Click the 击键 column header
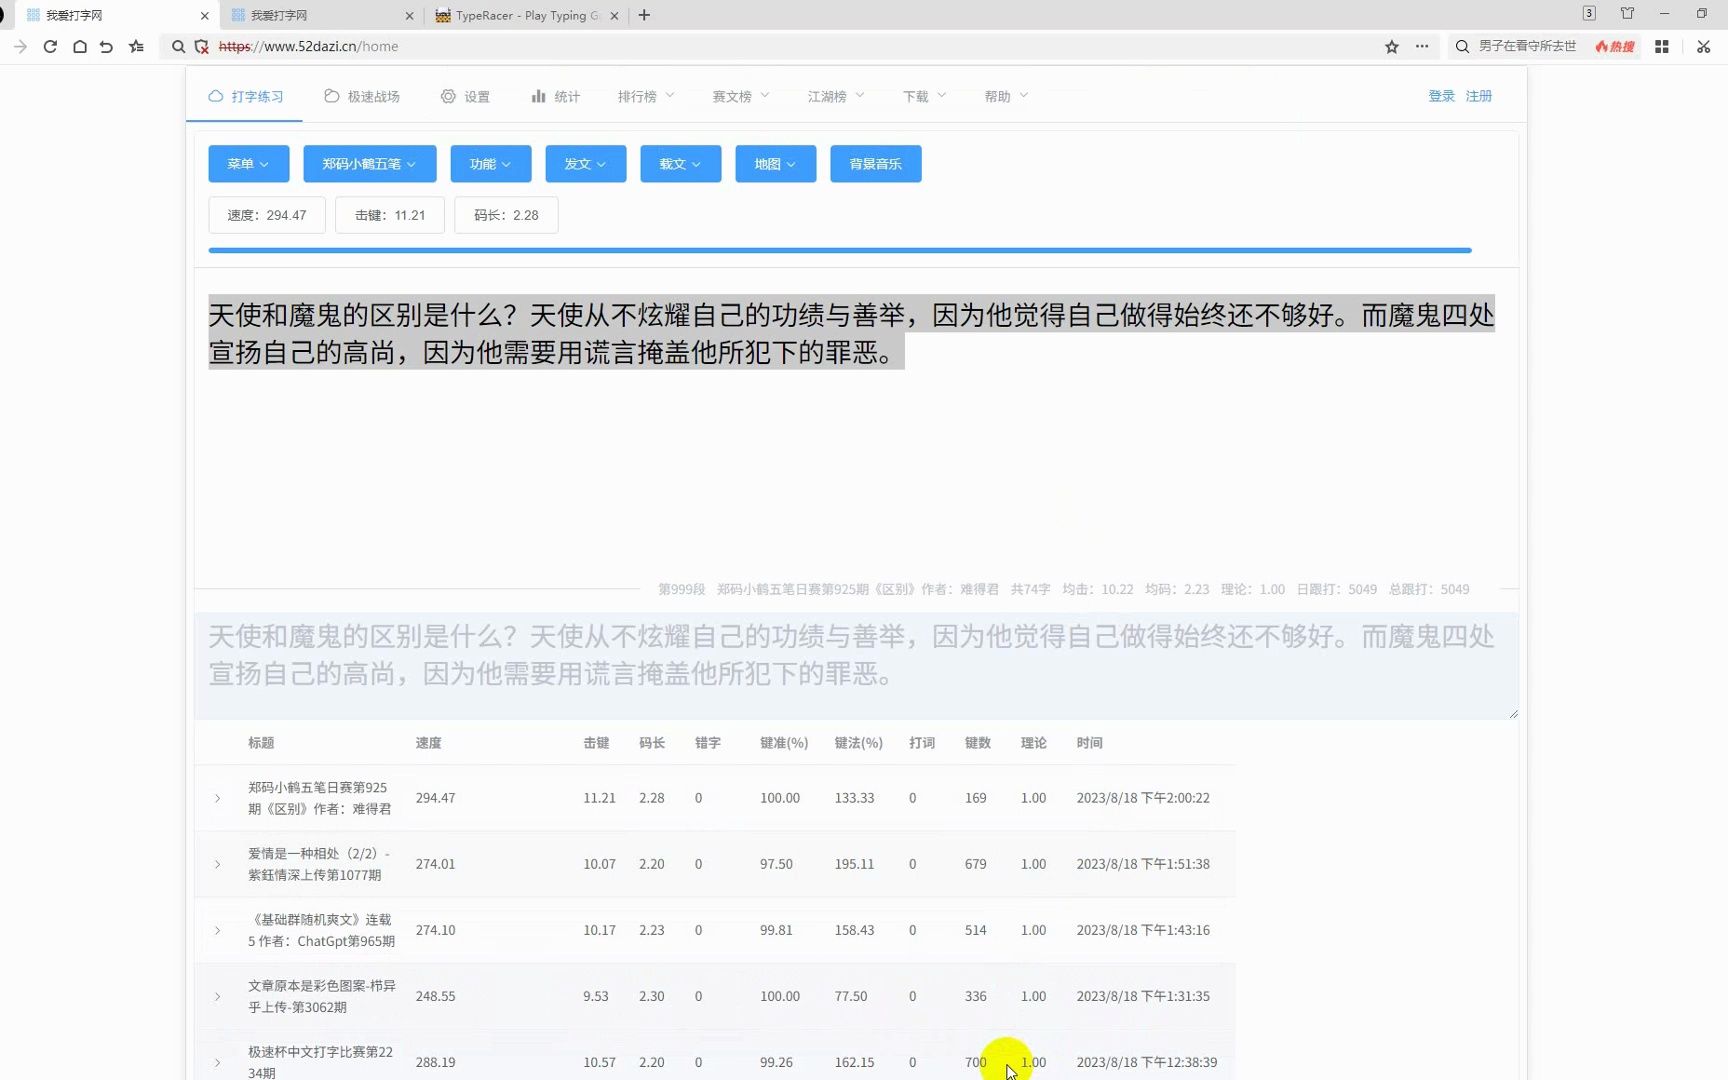Image resolution: width=1728 pixels, height=1080 pixels. (x=596, y=743)
